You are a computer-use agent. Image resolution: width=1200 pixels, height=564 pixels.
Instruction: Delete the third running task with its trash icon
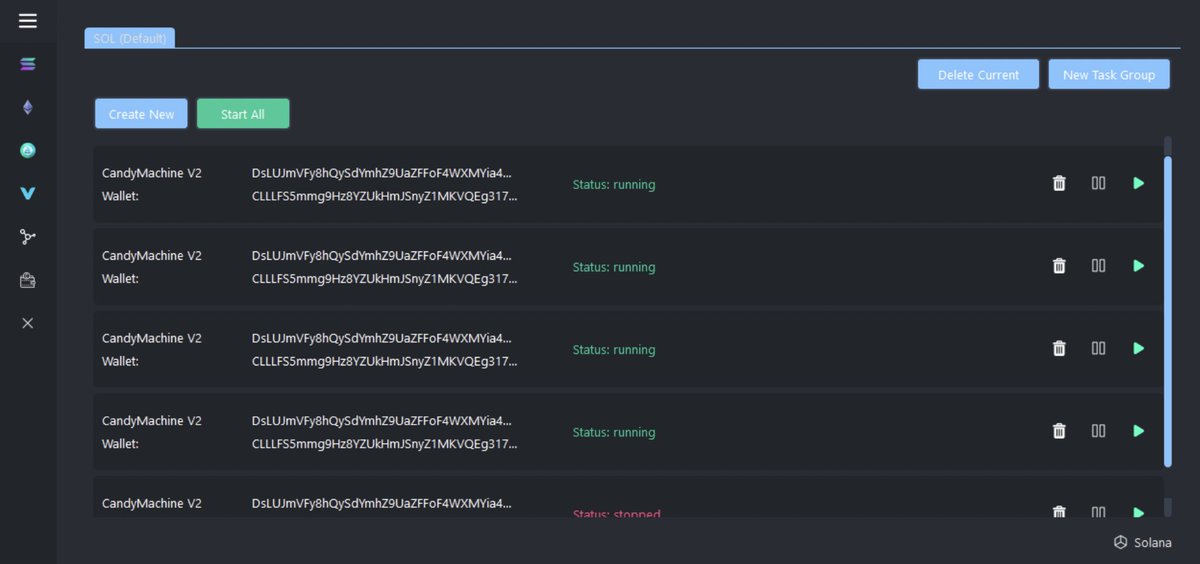click(1059, 348)
